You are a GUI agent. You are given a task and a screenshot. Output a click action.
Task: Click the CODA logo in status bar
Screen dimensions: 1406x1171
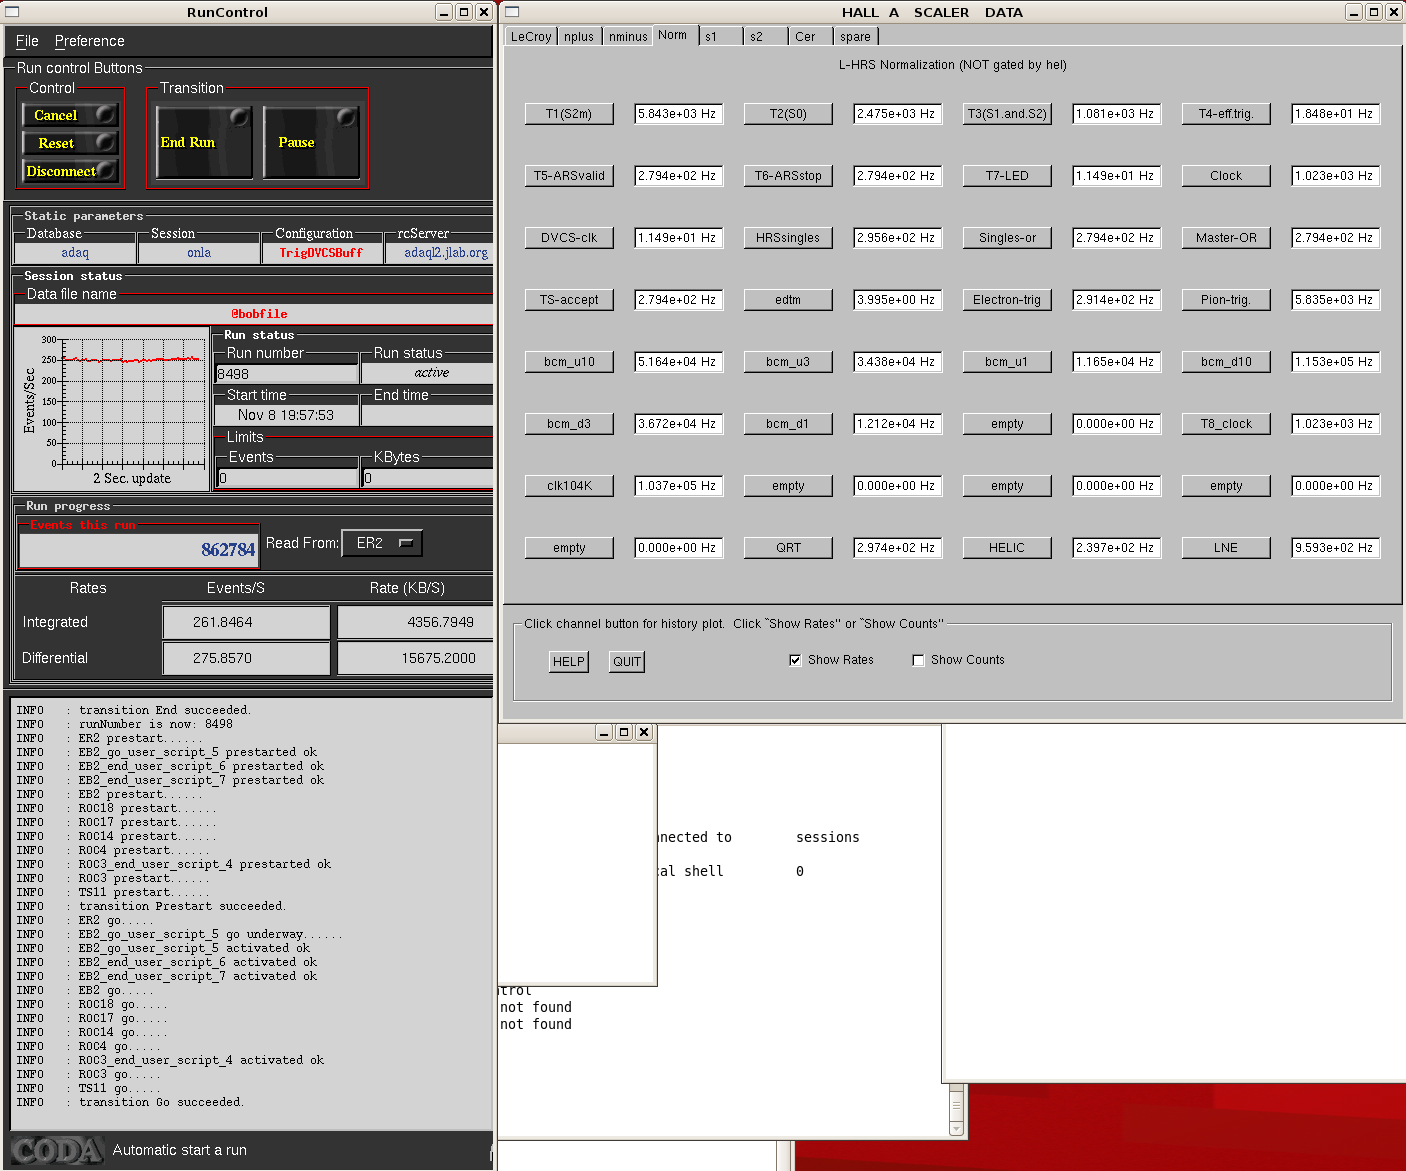tap(58, 1151)
